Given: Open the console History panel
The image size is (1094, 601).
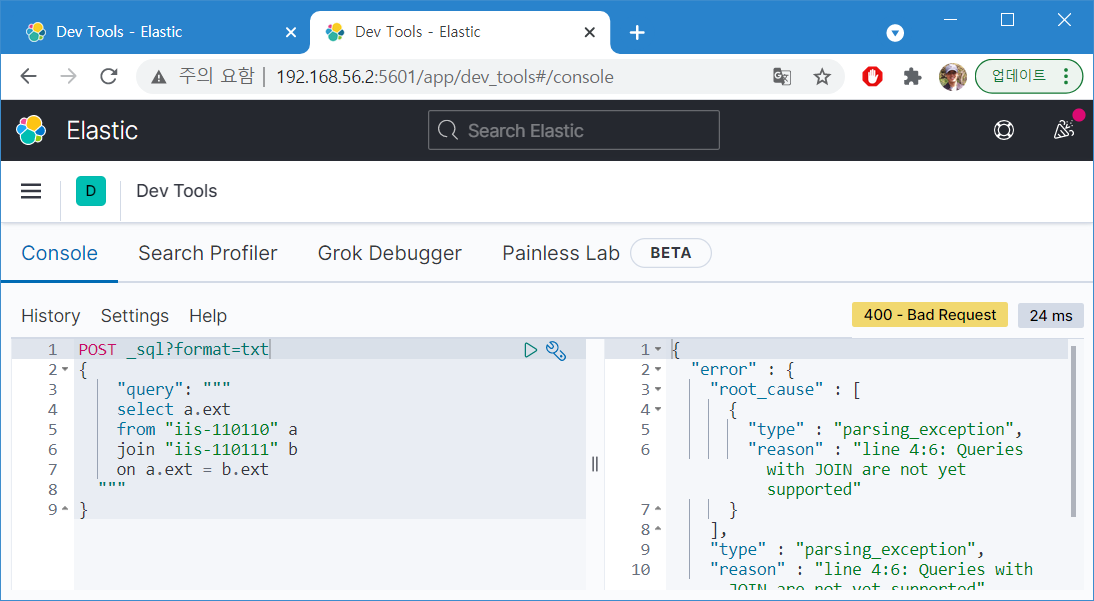Looking at the screenshot, I should tap(51, 315).
